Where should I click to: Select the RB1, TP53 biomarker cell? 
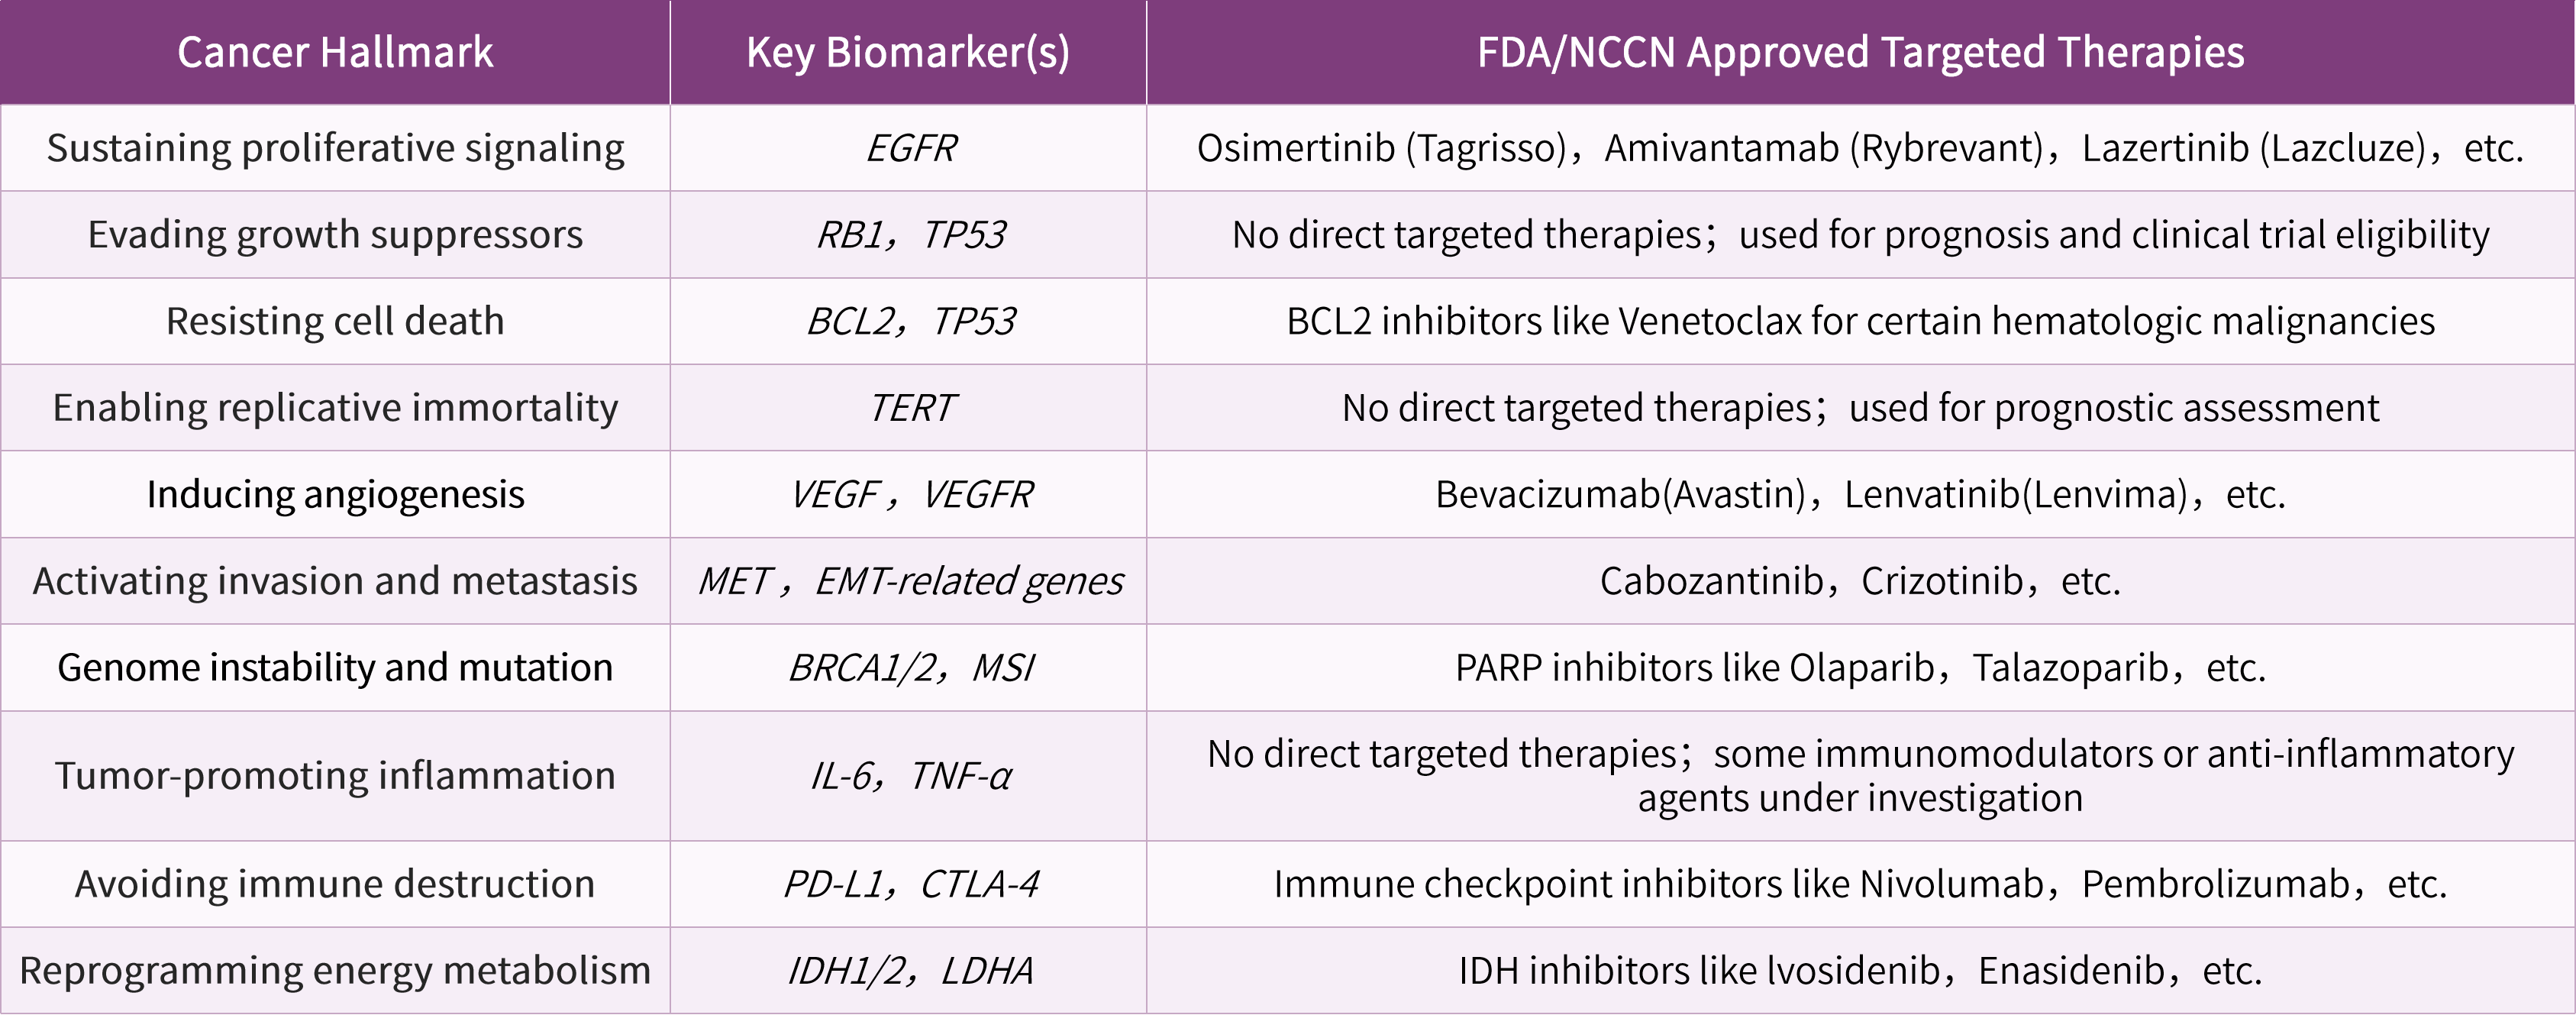pos(908,235)
